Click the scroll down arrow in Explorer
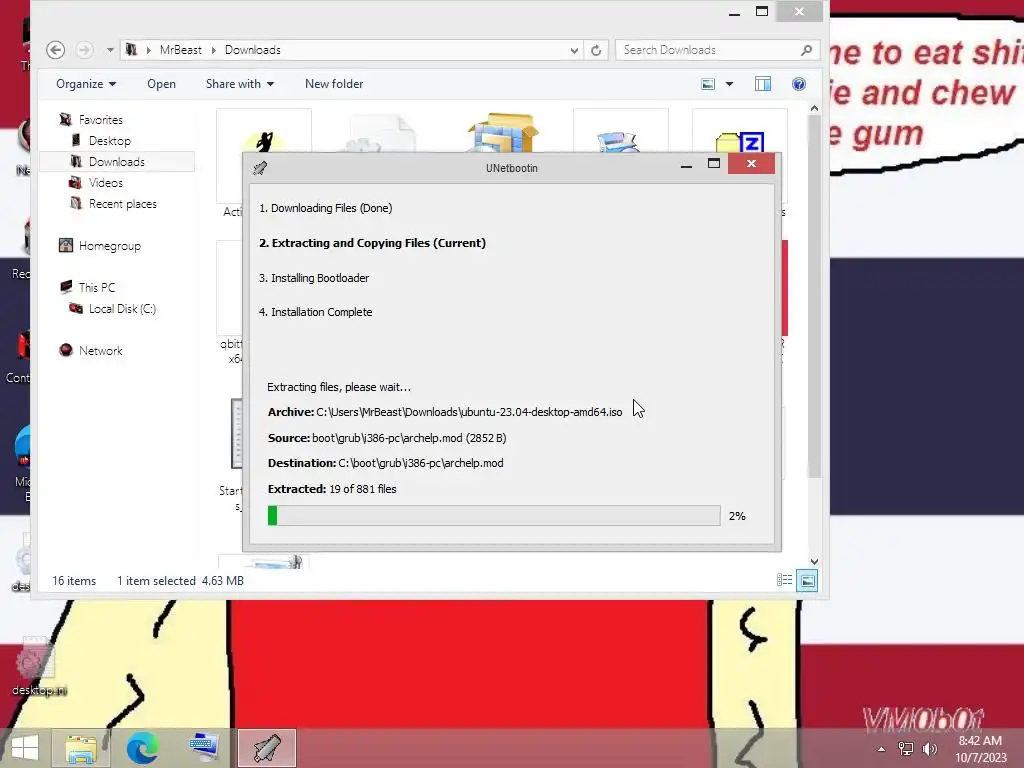Screen dimensions: 1024x768 pos(814,561)
